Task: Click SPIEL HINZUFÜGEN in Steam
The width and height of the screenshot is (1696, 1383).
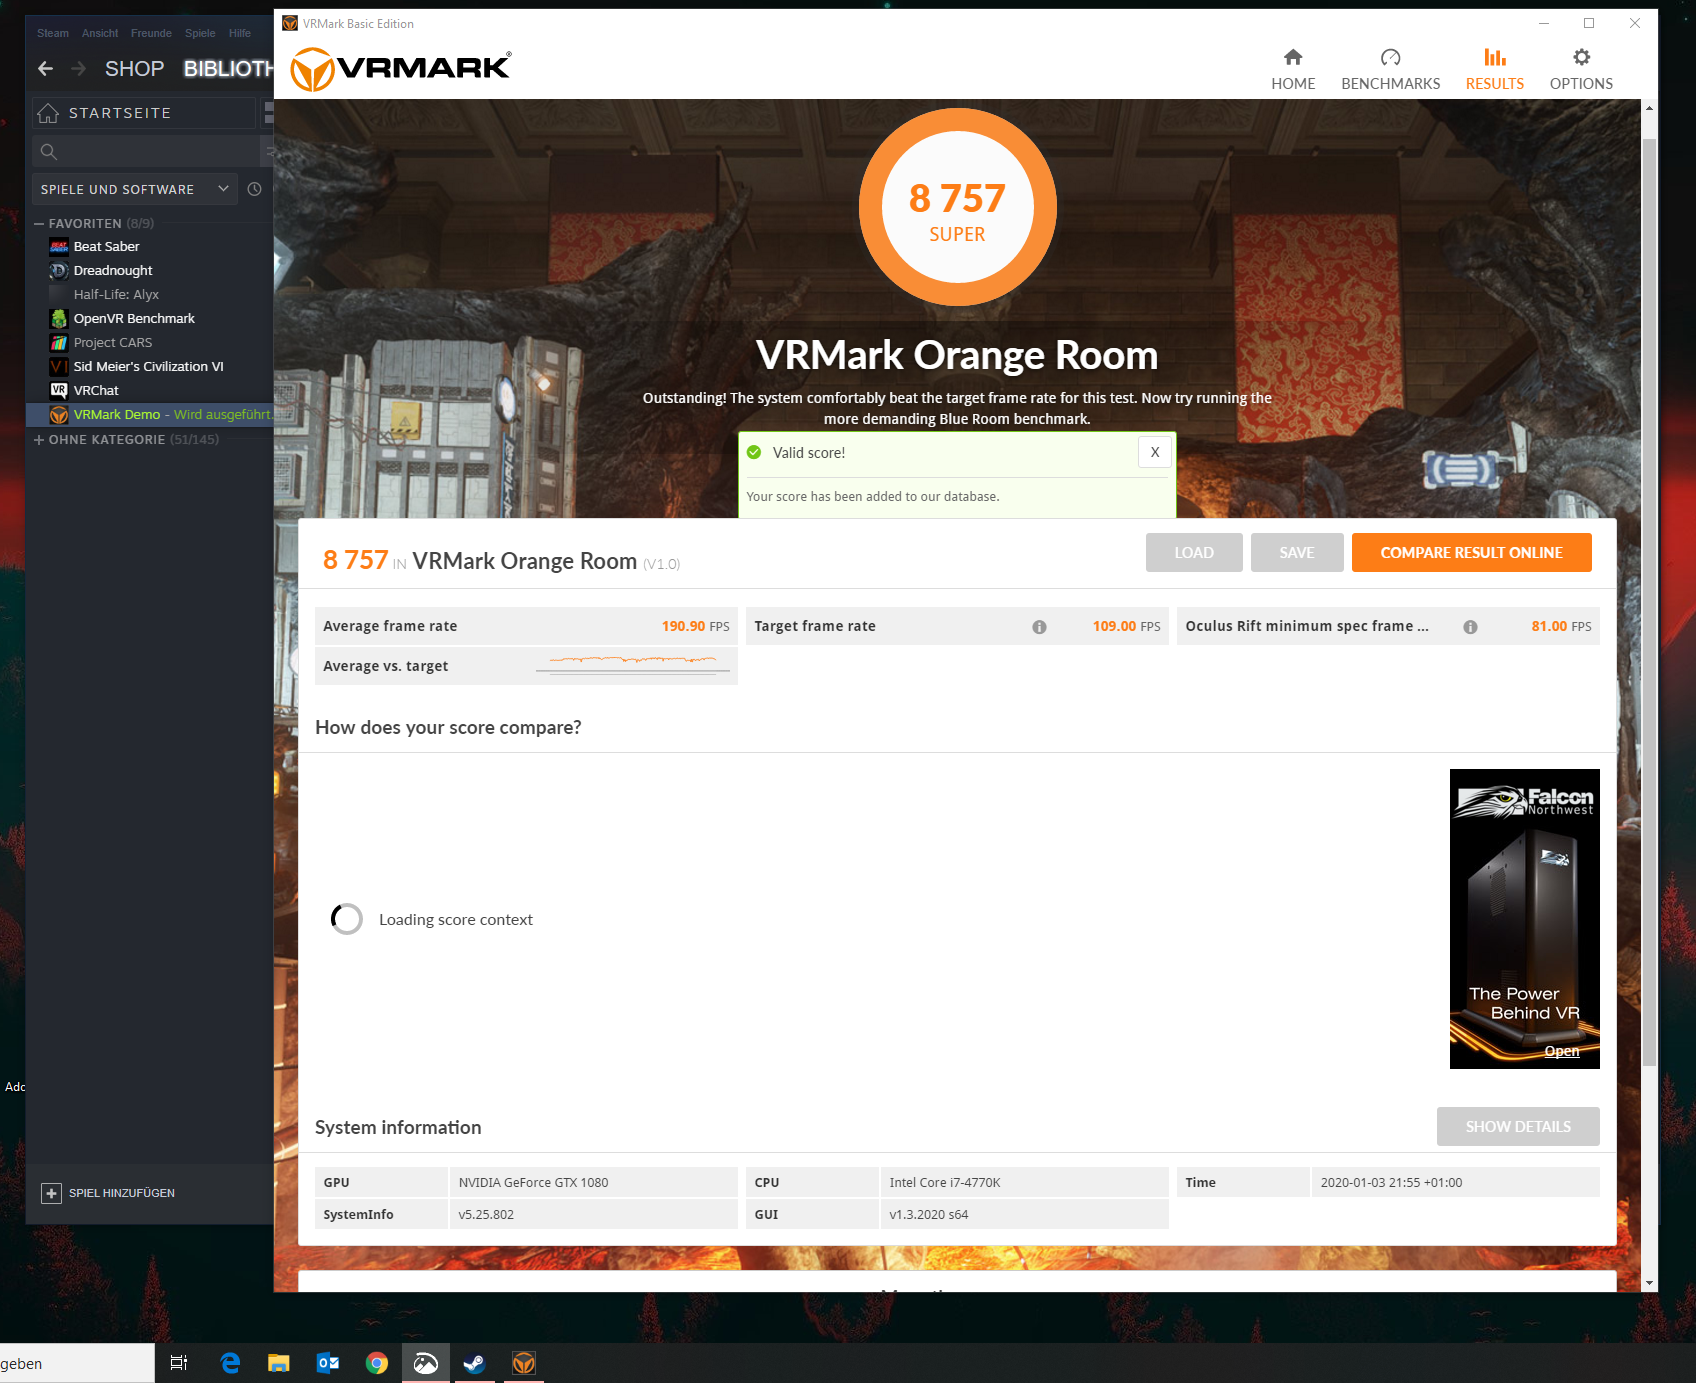Action: point(108,1193)
